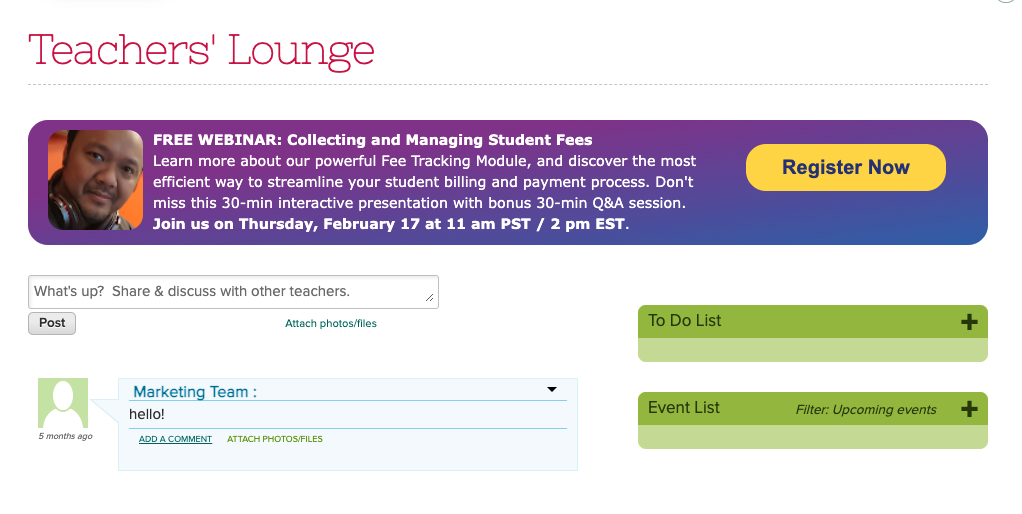Click the Post button
This screenshot has height=514, width=1022.
pyautogui.click(x=52, y=323)
